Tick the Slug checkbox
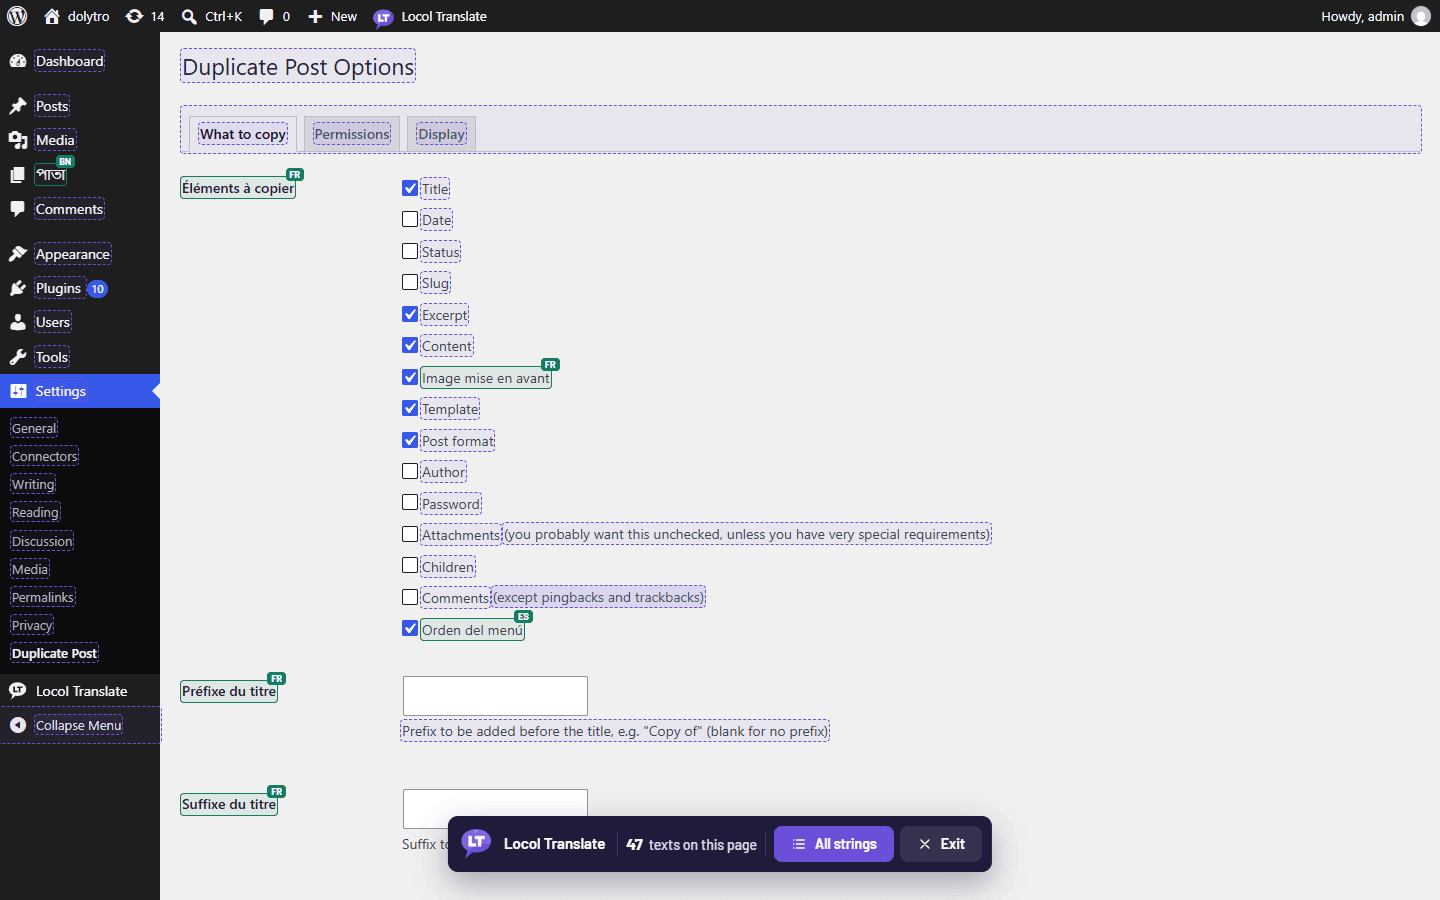This screenshot has width=1440, height=900. tap(410, 282)
